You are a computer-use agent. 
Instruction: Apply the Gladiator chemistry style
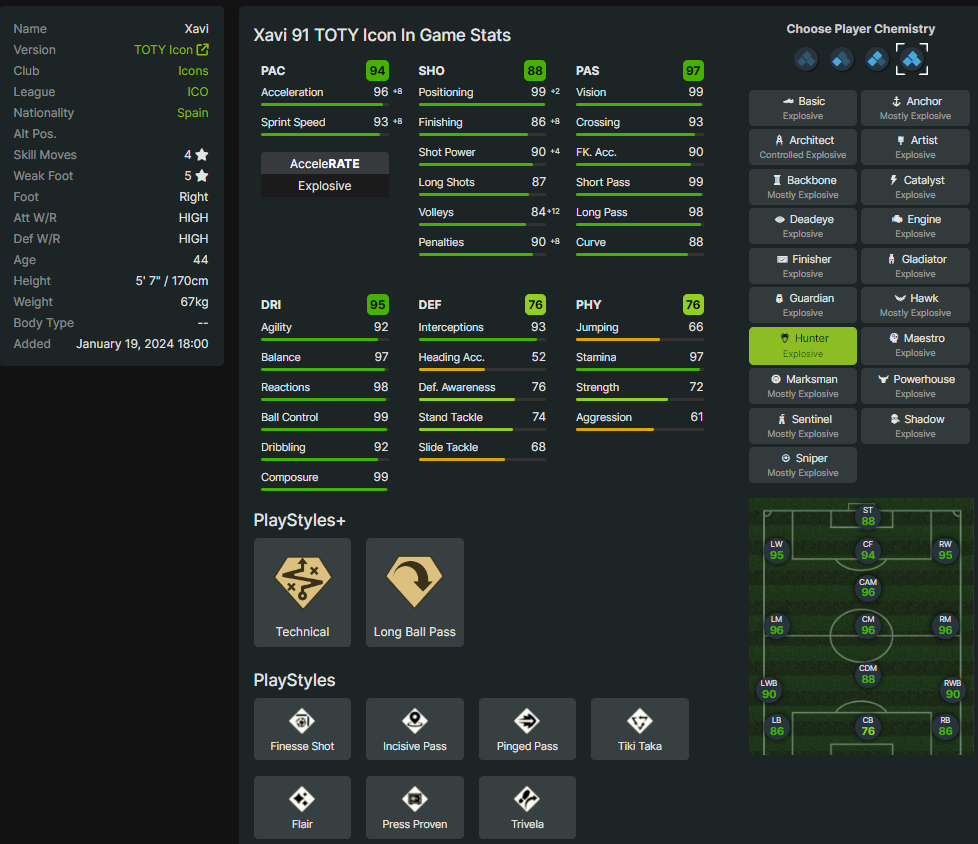point(915,266)
